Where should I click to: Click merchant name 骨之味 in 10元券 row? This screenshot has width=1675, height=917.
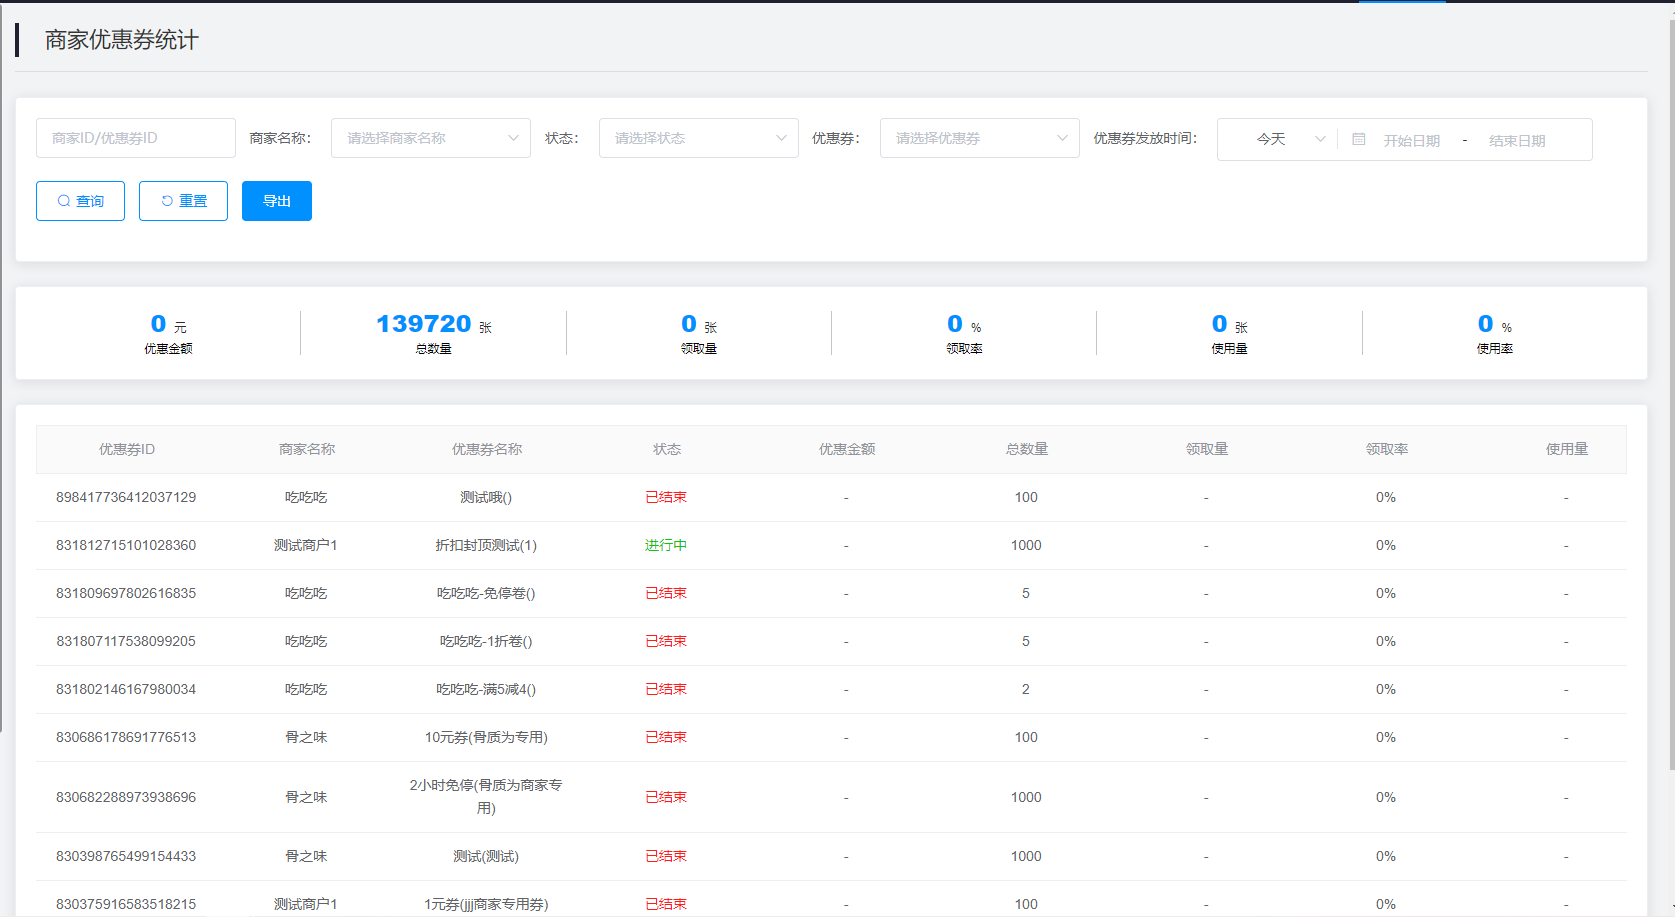[x=306, y=737]
